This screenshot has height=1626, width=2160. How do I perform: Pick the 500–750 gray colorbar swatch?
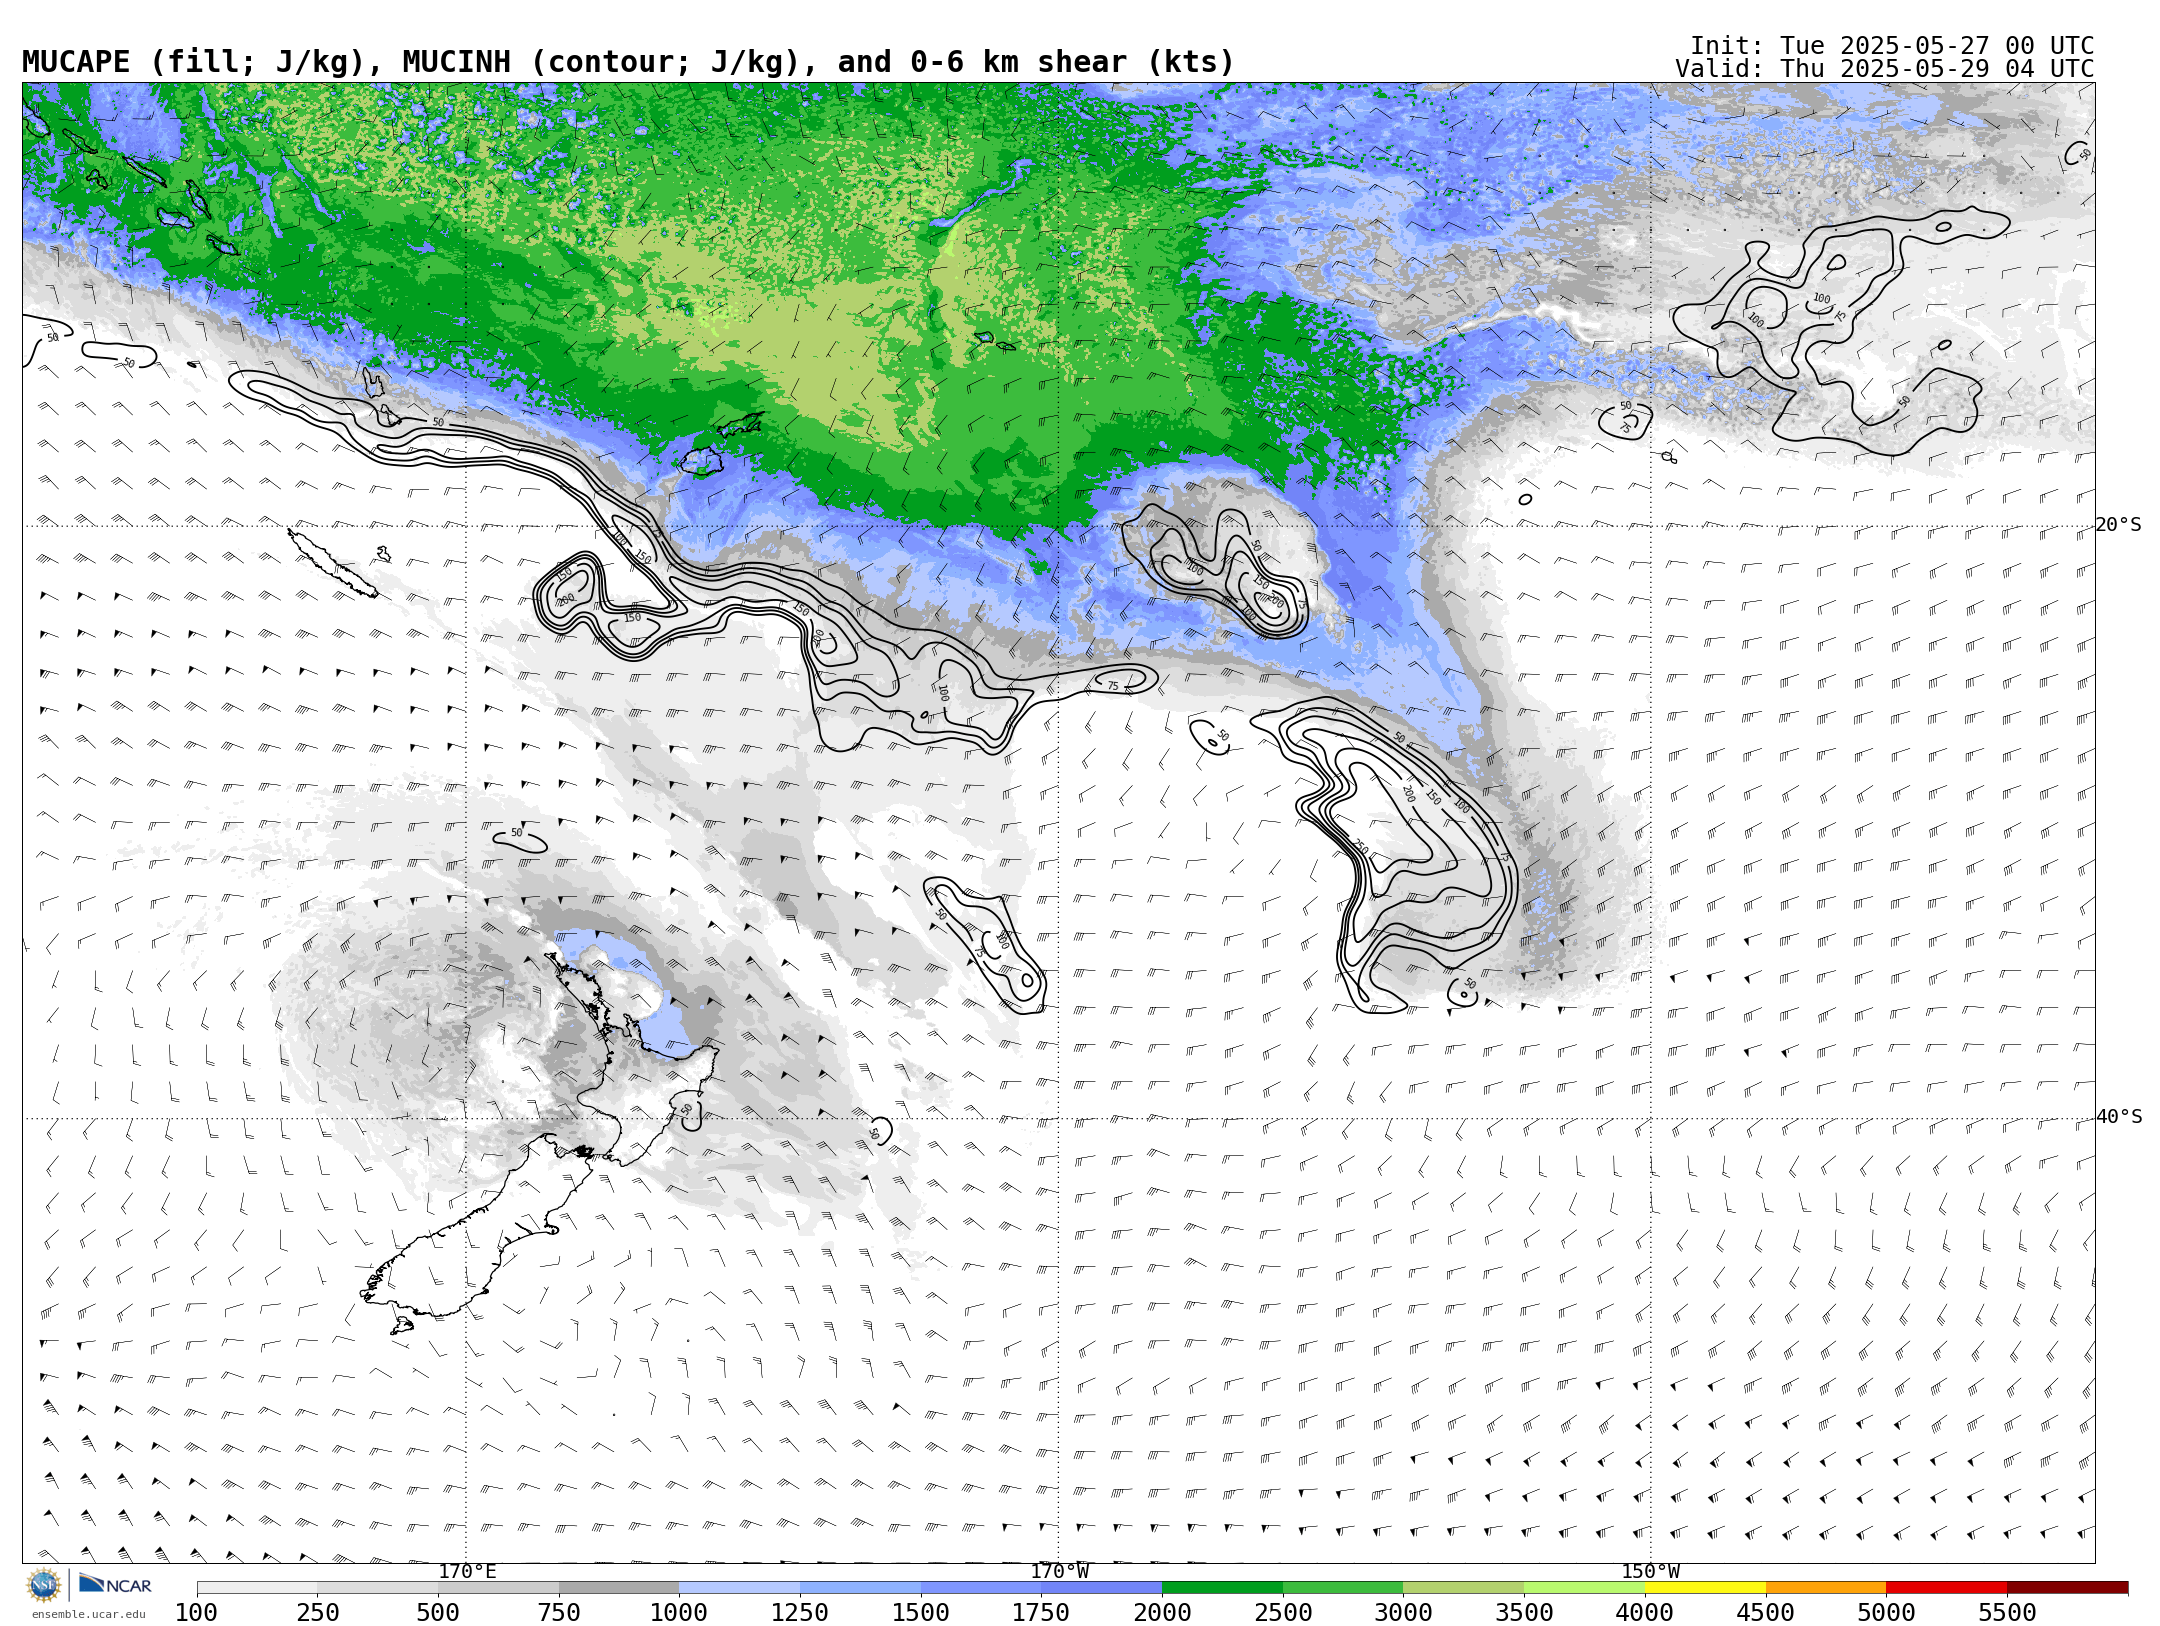tap(498, 1588)
